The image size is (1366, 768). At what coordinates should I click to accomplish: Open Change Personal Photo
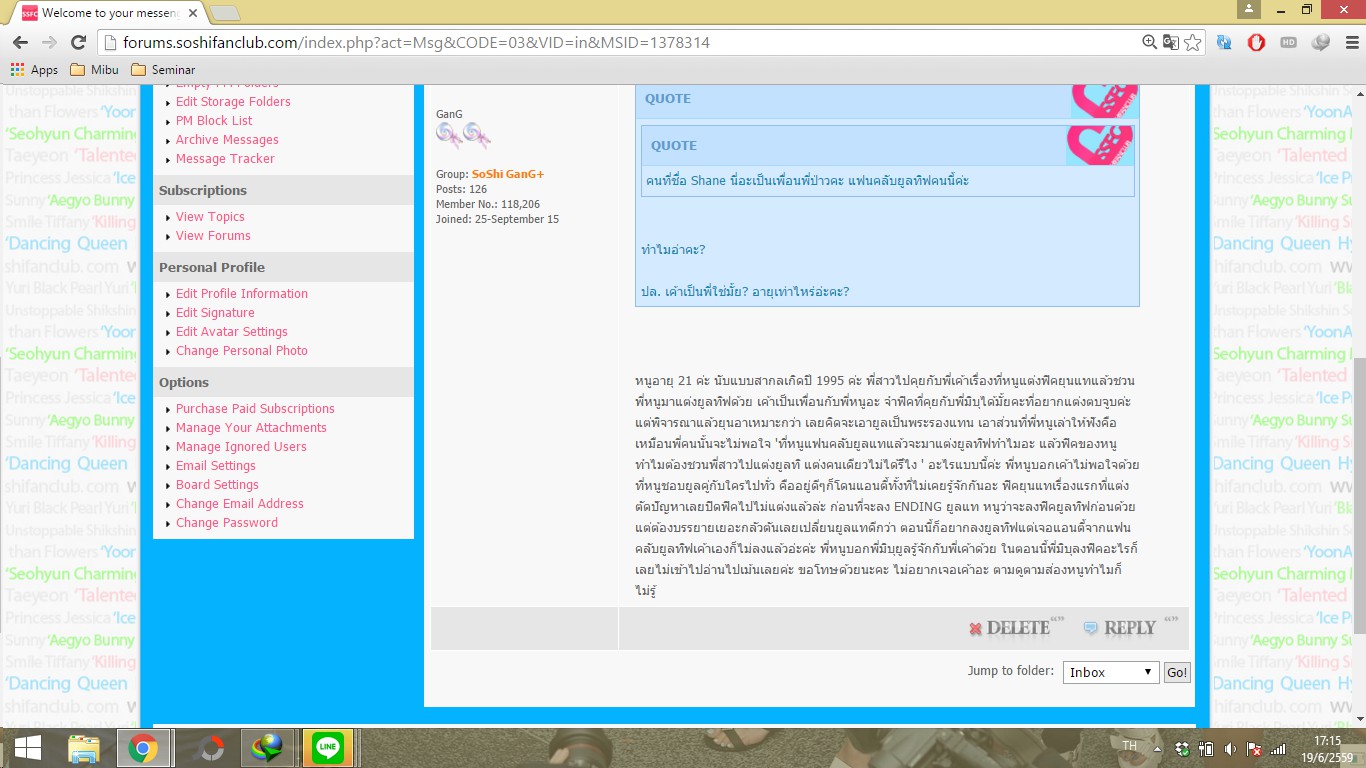click(x=242, y=351)
